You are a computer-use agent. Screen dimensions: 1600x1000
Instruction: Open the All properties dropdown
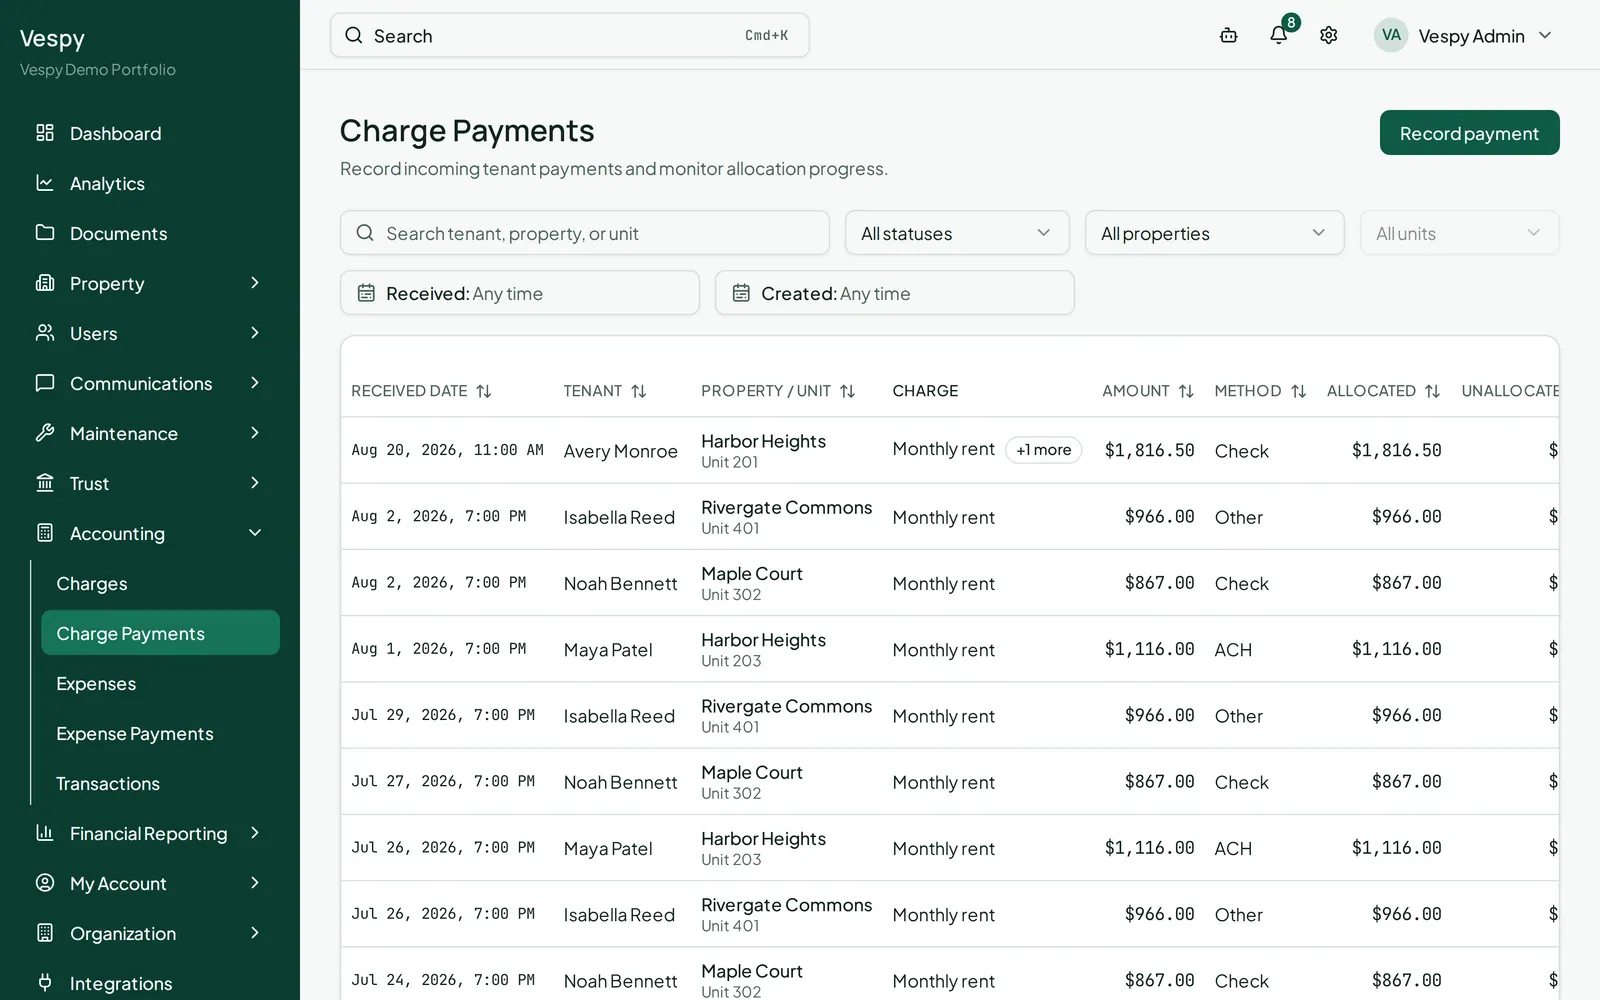pos(1214,233)
